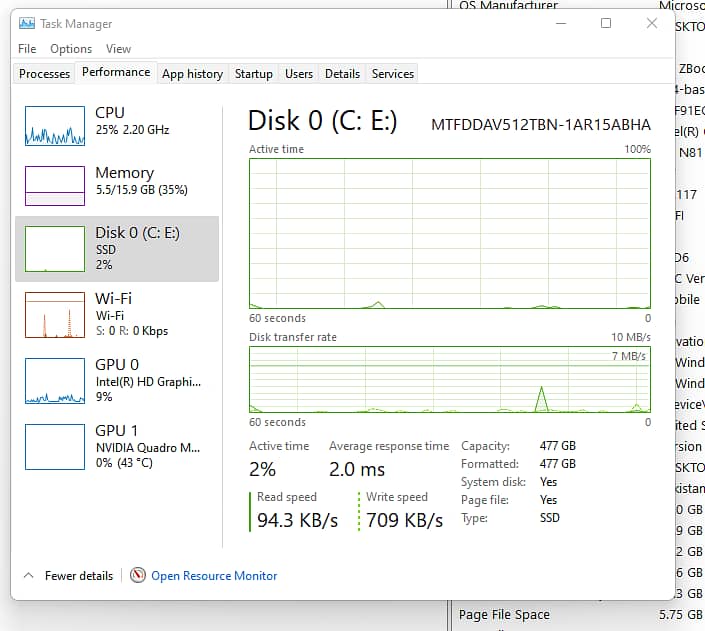Click the Resource Monitor icon
This screenshot has height=631, width=705.
tap(138, 576)
